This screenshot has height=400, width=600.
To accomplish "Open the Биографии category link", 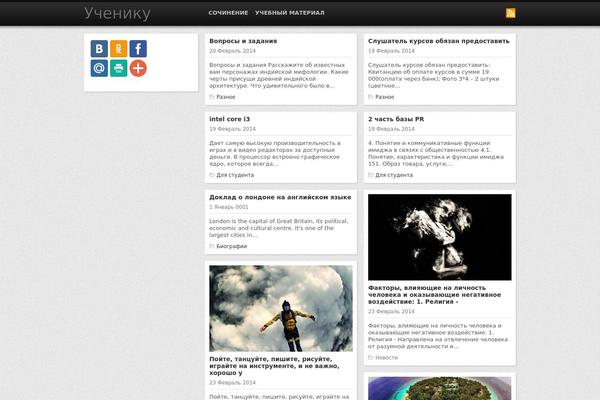I will (232, 246).
